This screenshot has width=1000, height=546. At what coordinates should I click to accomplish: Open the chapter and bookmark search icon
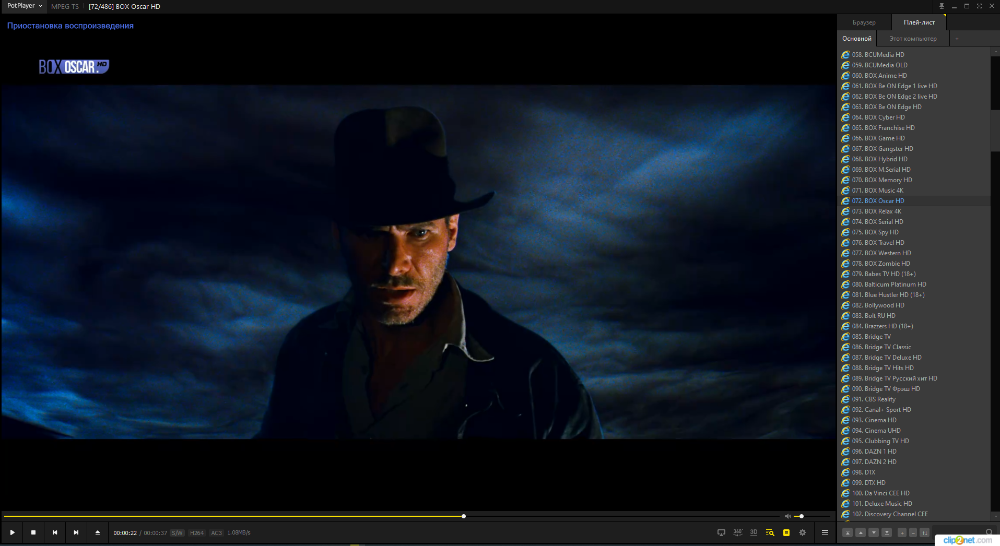click(x=770, y=533)
